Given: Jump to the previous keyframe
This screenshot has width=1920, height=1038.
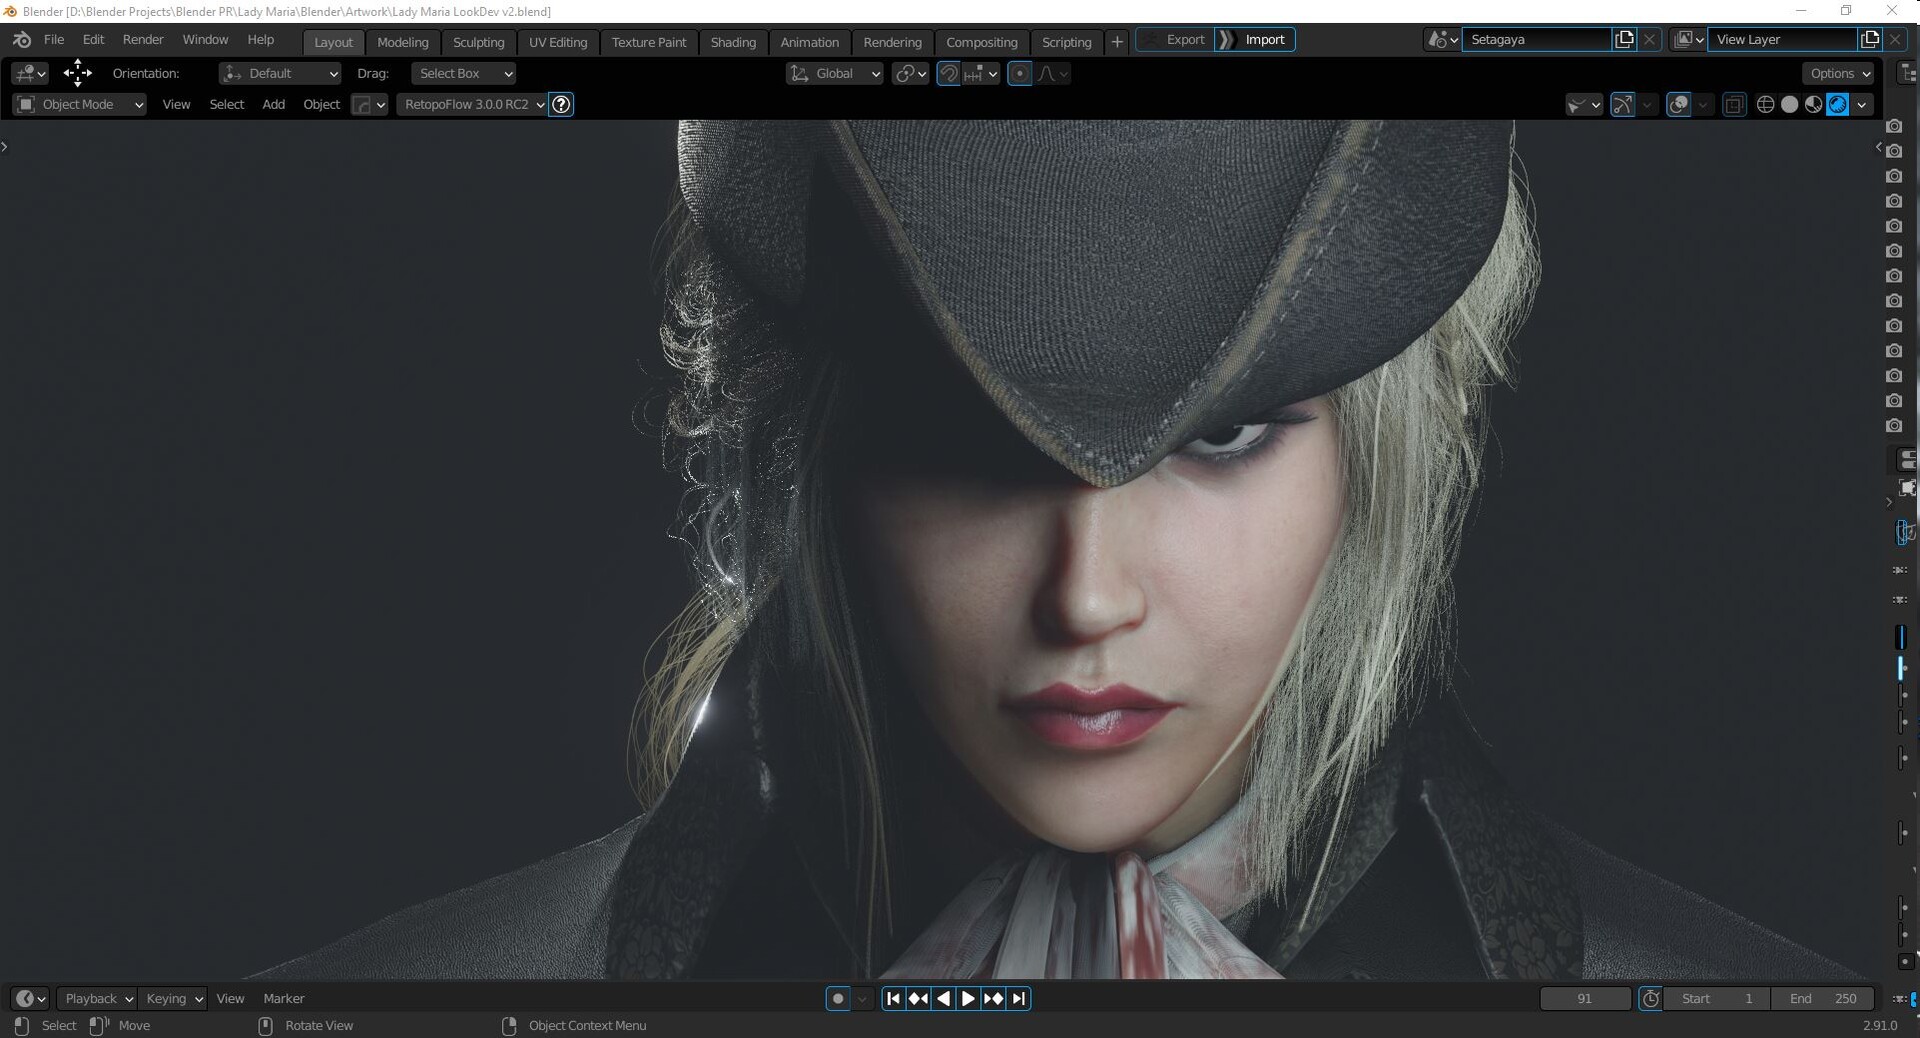Looking at the screenshot, I should (x=918, y=998).
